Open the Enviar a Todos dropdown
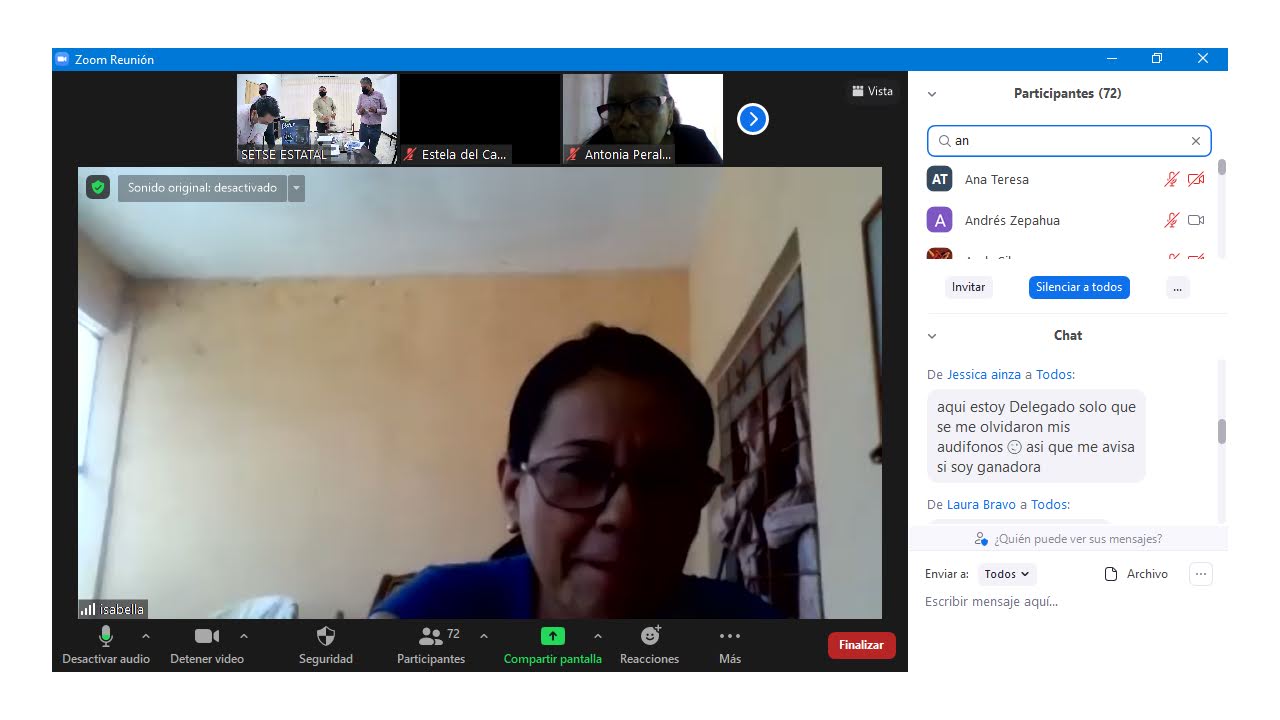 click(1007, 574)
